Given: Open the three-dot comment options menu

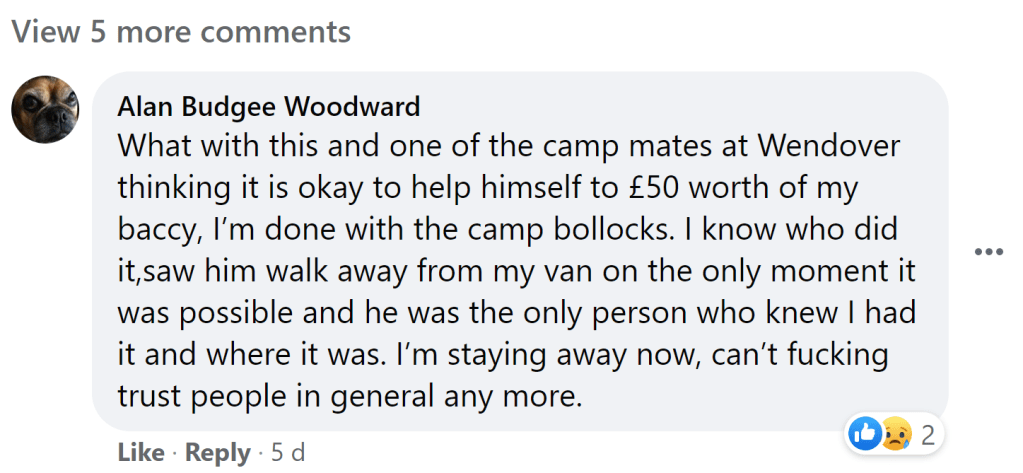Looking at the screenshot, I should (988, 251).
